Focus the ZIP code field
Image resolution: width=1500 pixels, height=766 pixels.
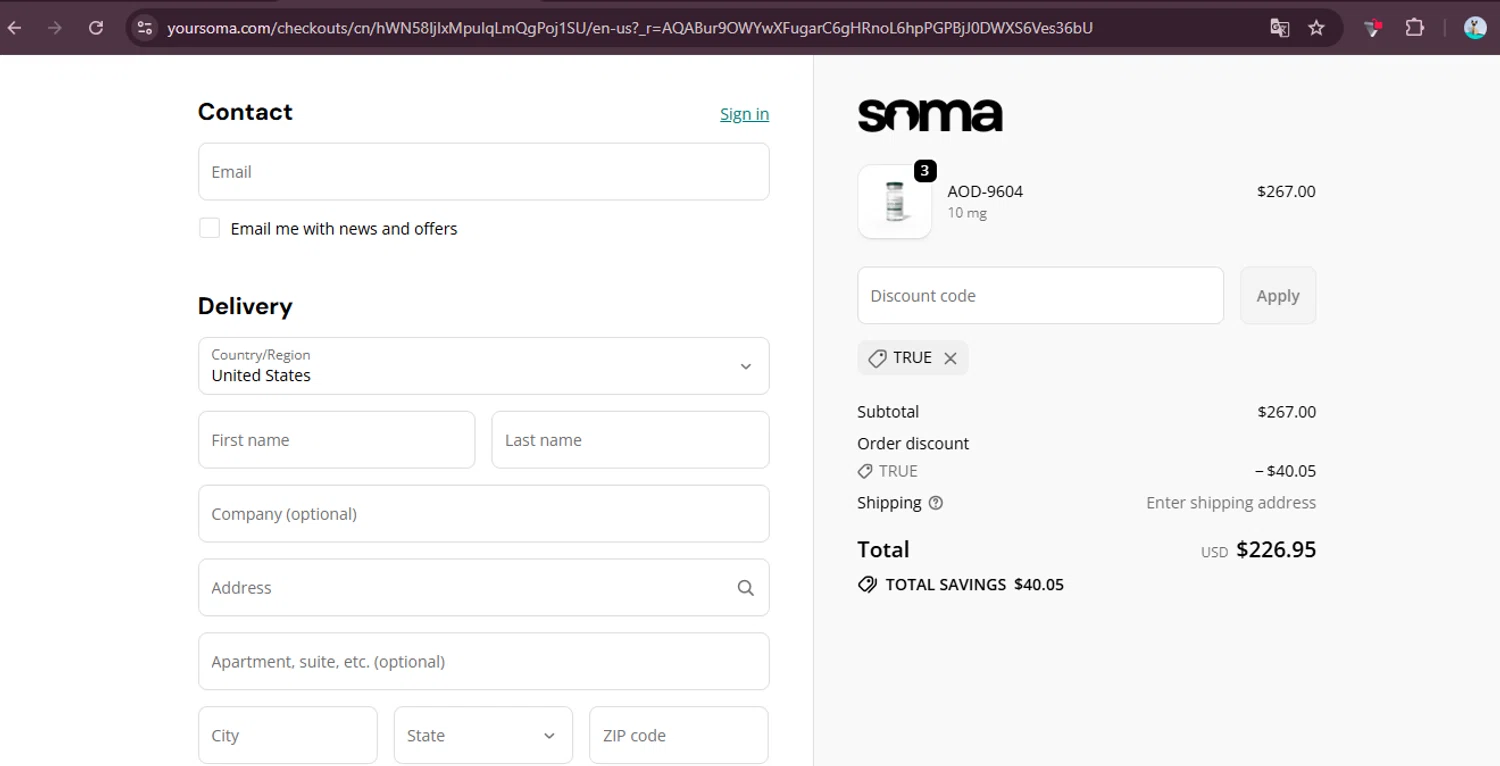point(679,735)
